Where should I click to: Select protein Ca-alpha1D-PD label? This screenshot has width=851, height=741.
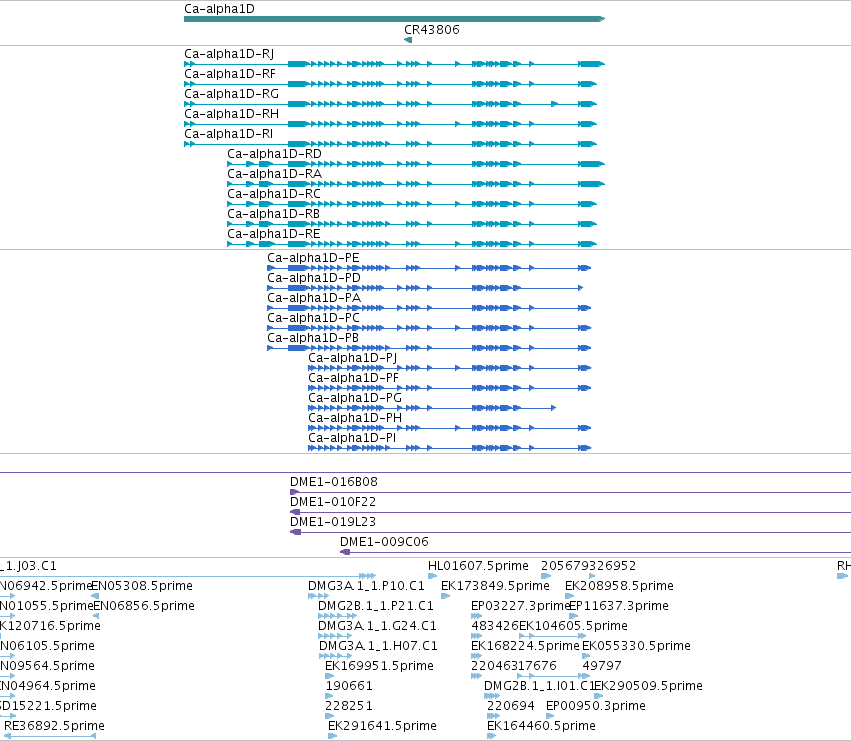pyautogui.click(x=314, y=278)
